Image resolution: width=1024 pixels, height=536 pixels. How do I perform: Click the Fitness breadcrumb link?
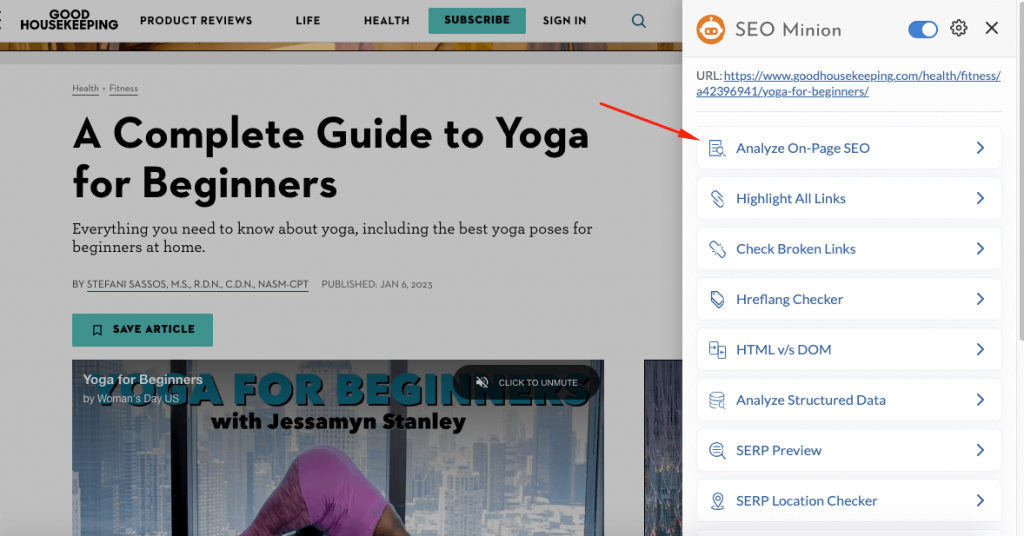click(123, 88)
